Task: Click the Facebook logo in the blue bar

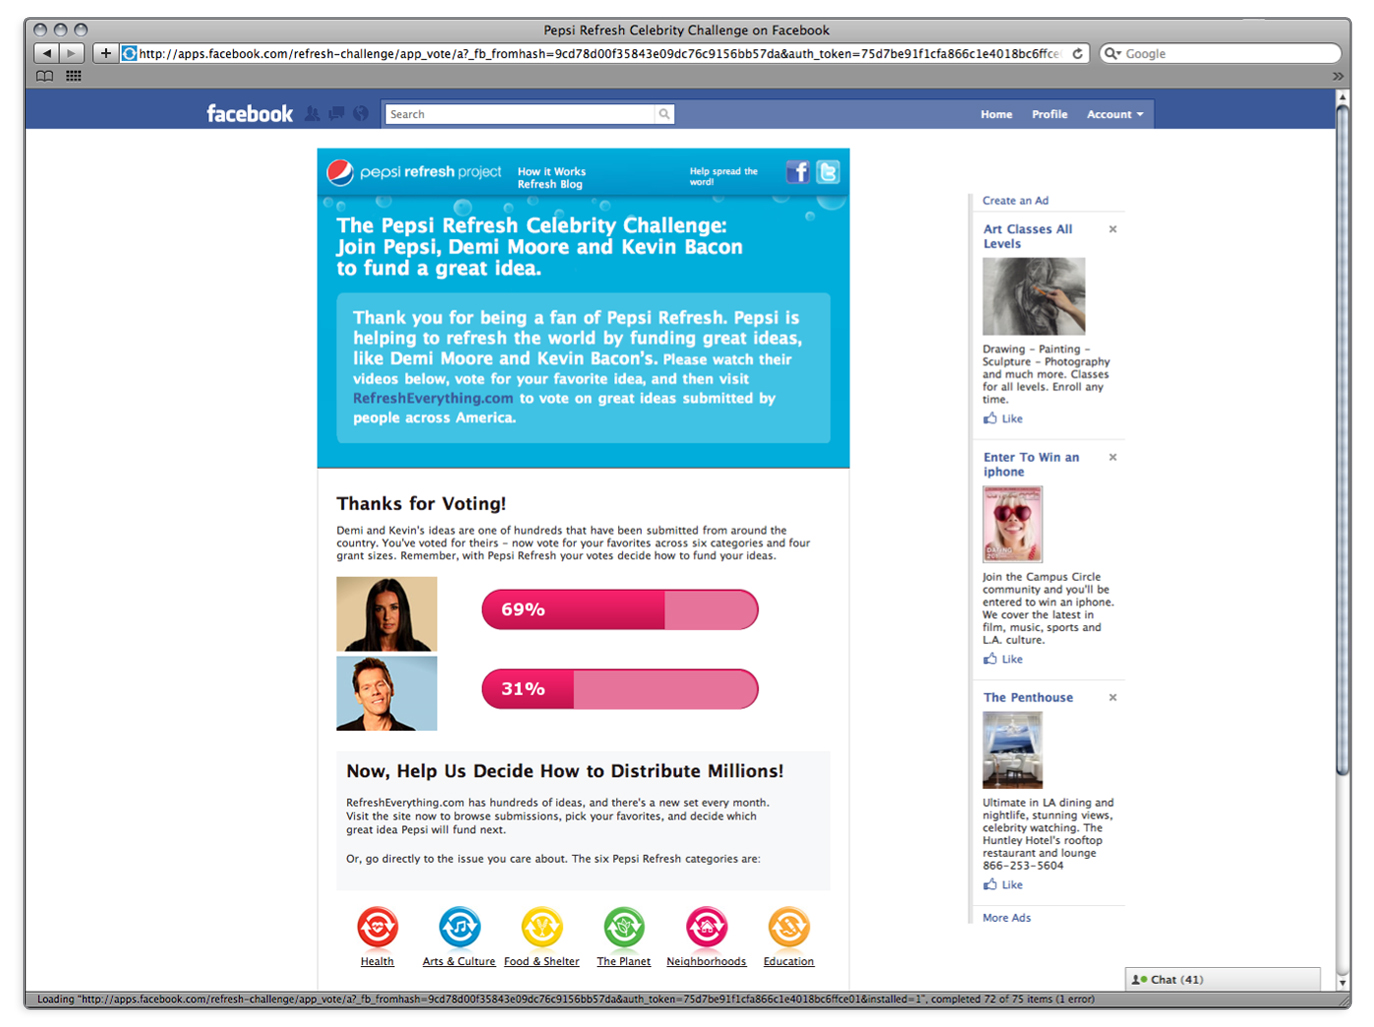Action: click(x=250, y=114)
